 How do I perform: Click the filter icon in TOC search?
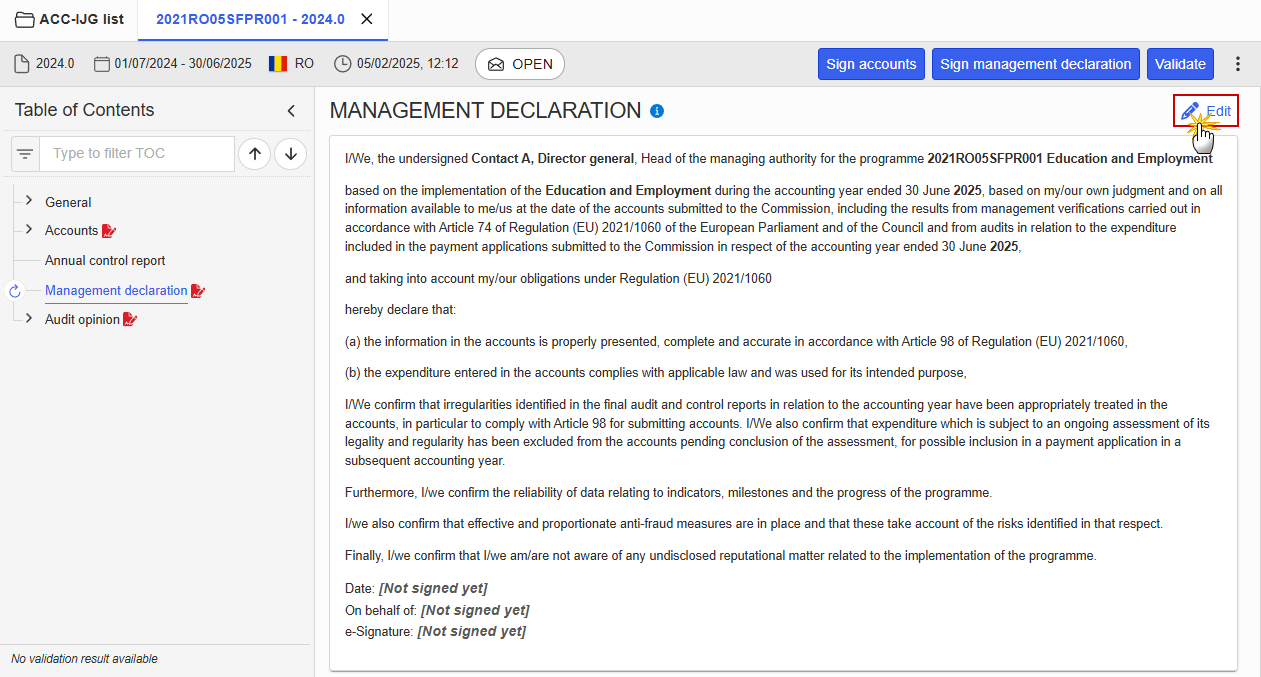coord(25,154)
